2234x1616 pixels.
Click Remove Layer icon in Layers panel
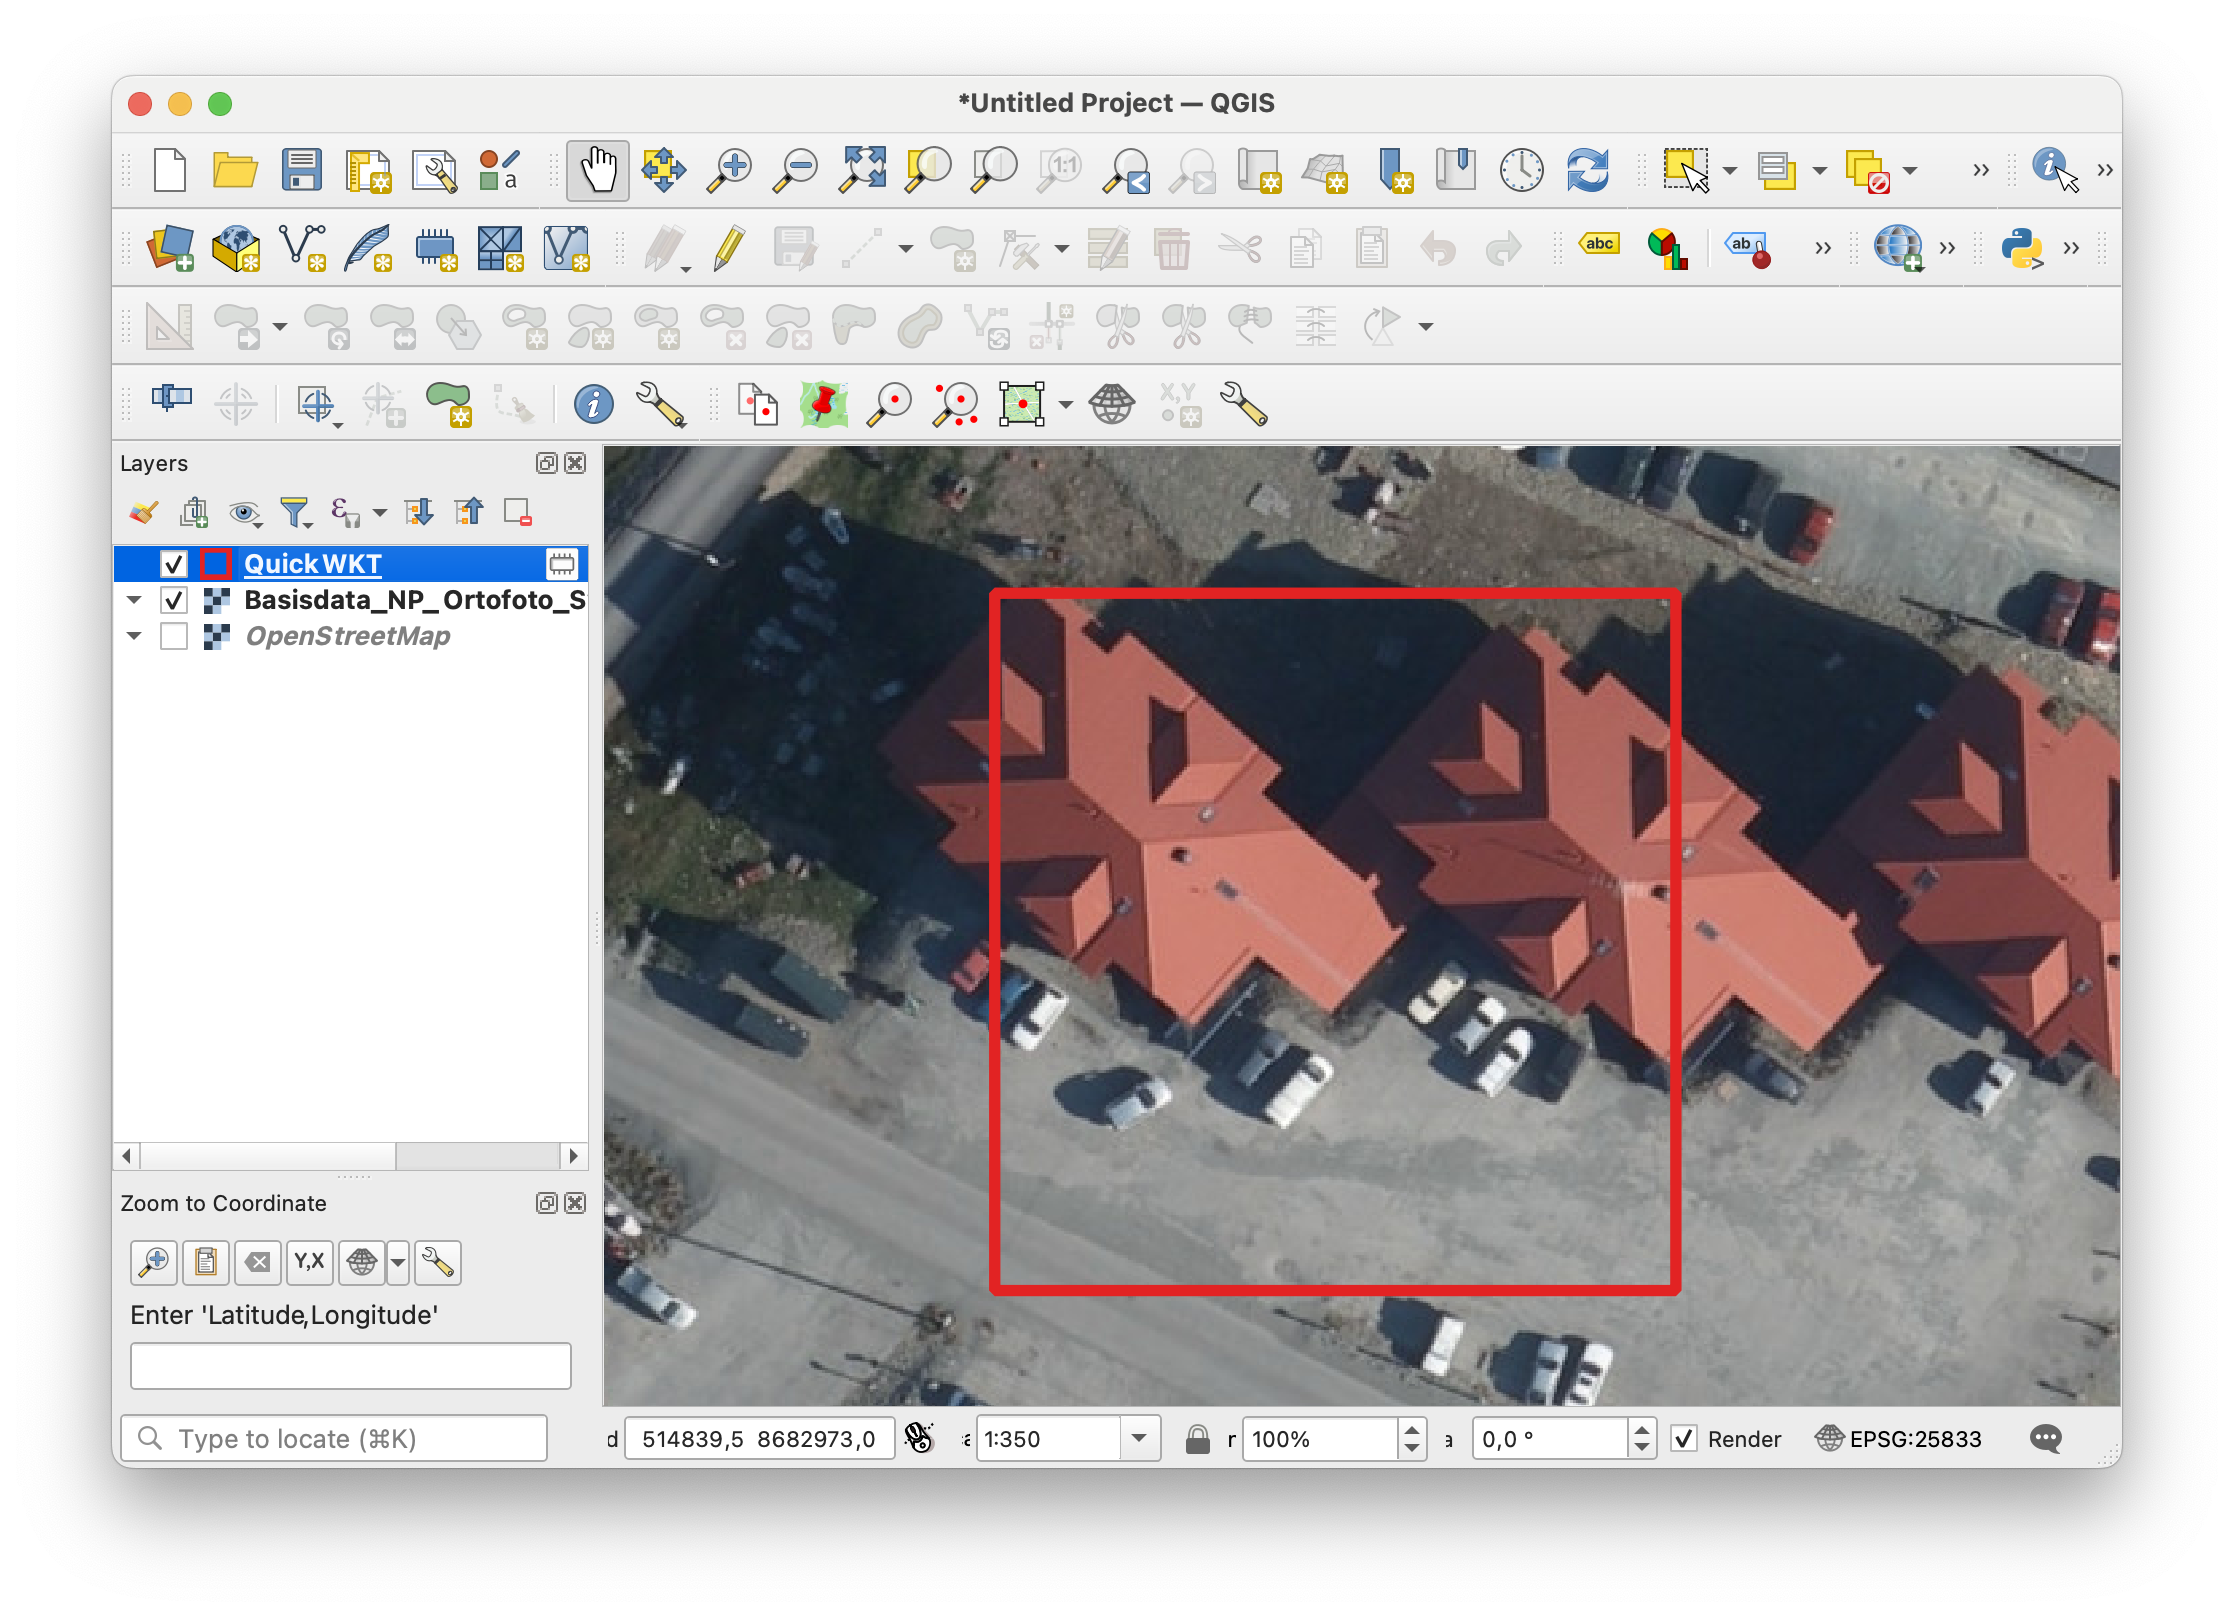(x=517, y=513)
